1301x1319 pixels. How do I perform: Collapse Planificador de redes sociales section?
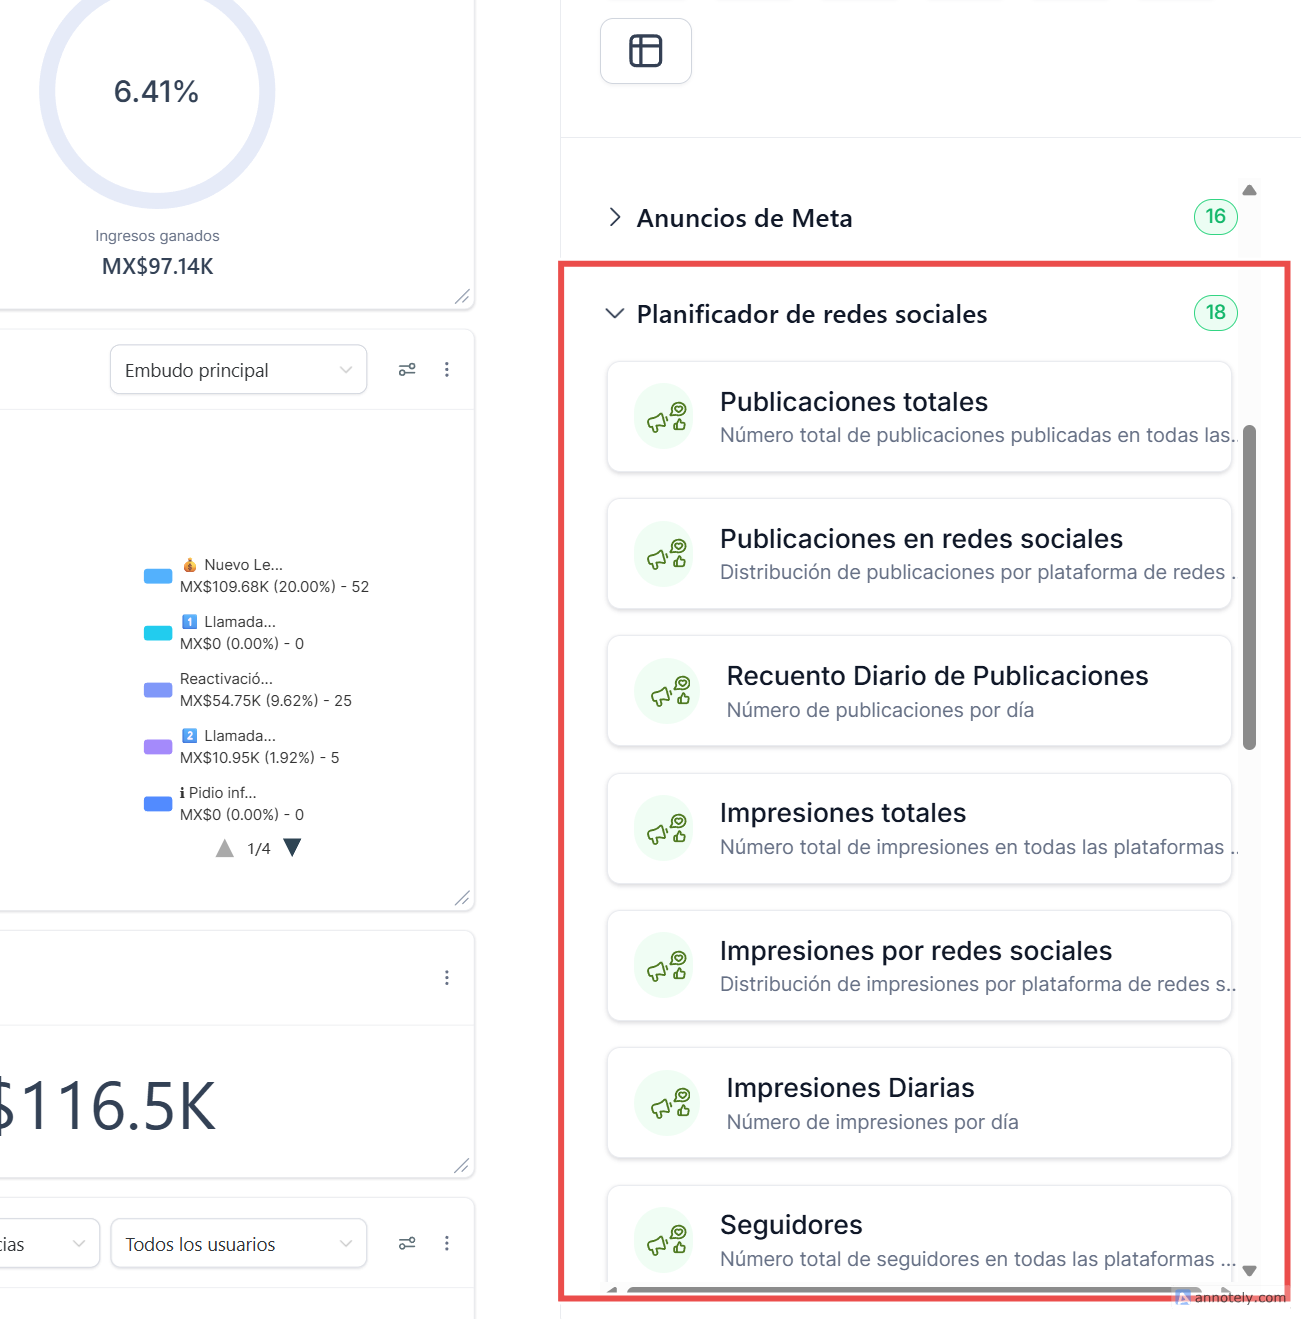coord(615,314)
